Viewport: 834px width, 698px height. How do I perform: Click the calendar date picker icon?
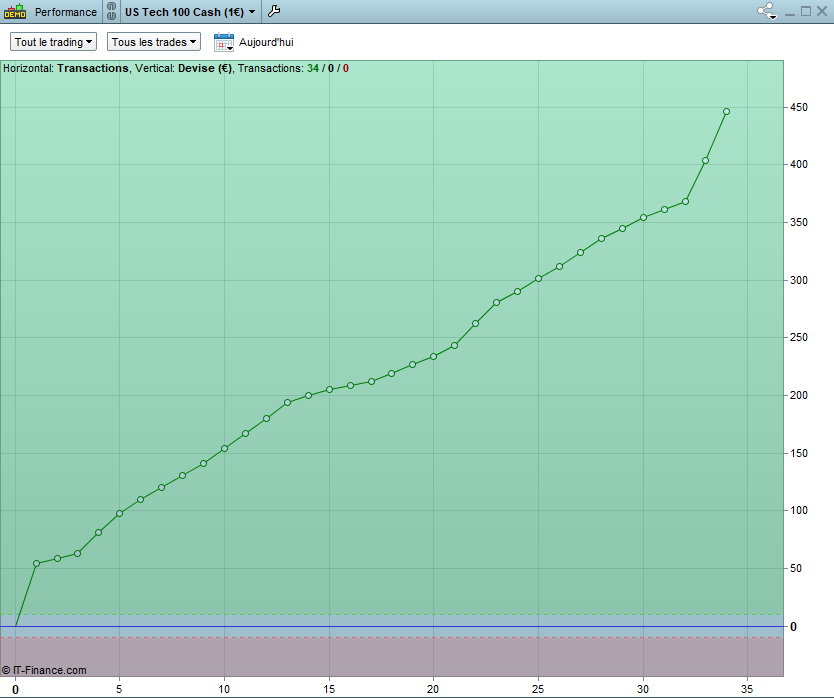(x=224, y=42)
